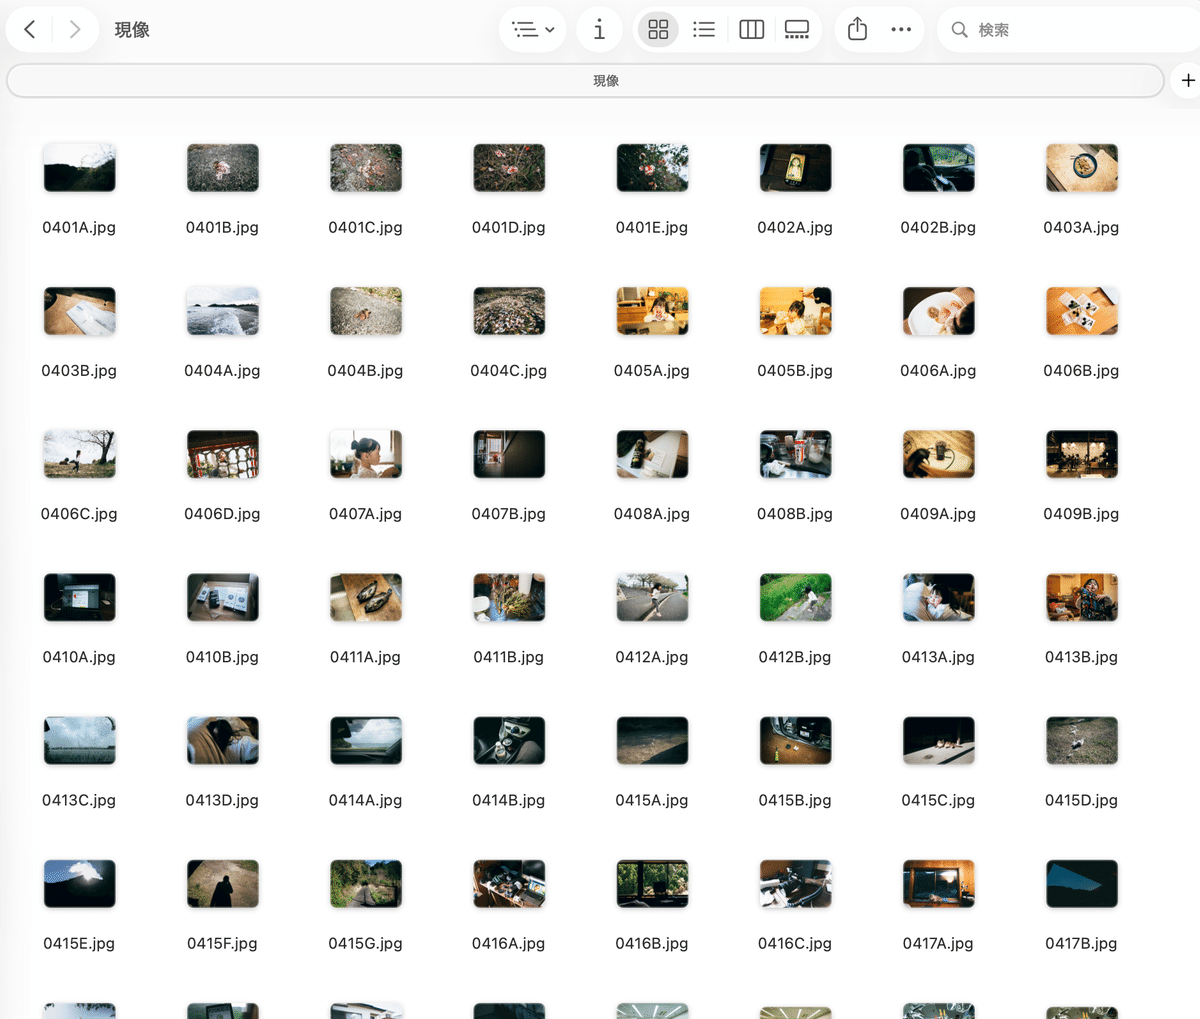Click file name 0410B.jpg
Screen dimensions: 1200x1019
pyautogui.click(x=222, y=657)
